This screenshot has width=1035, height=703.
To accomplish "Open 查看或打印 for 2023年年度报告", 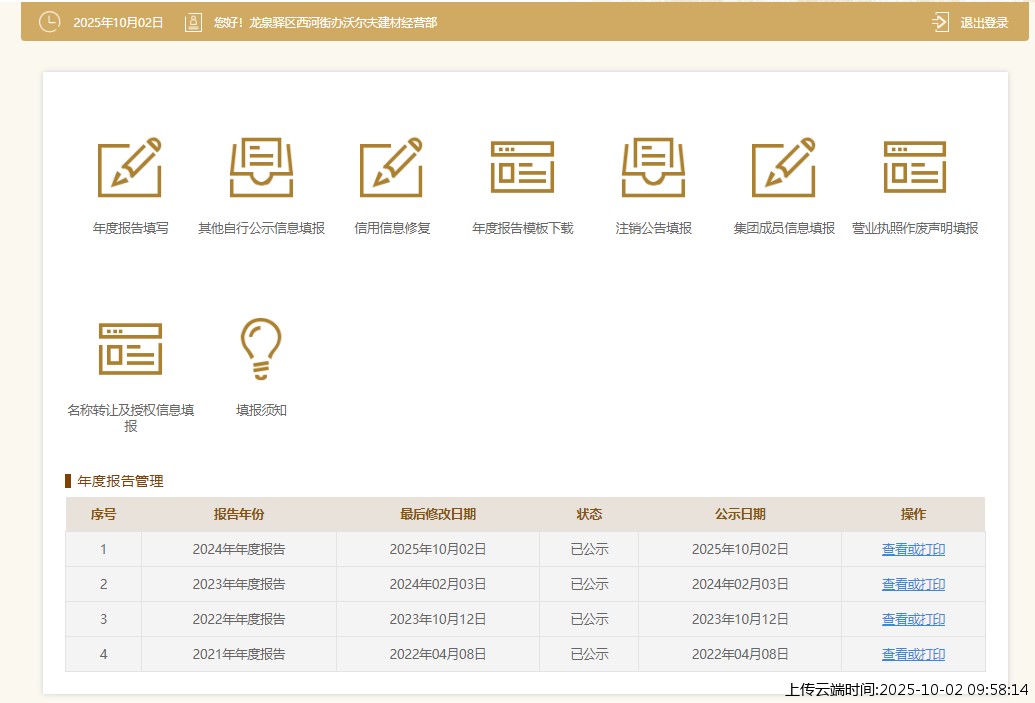I will 913,584.
